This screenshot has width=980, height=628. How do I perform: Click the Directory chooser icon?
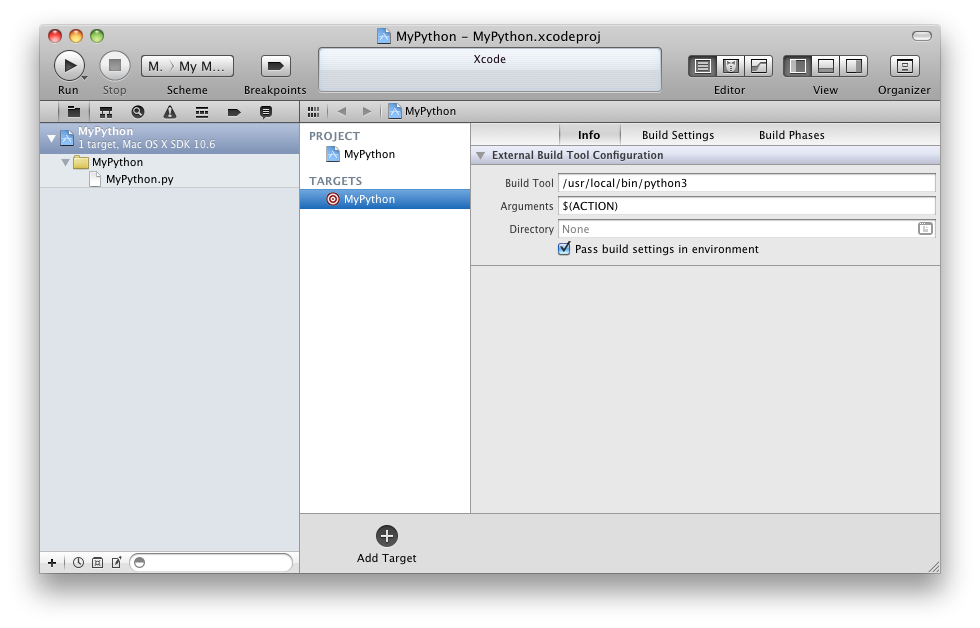pos(925,229)
